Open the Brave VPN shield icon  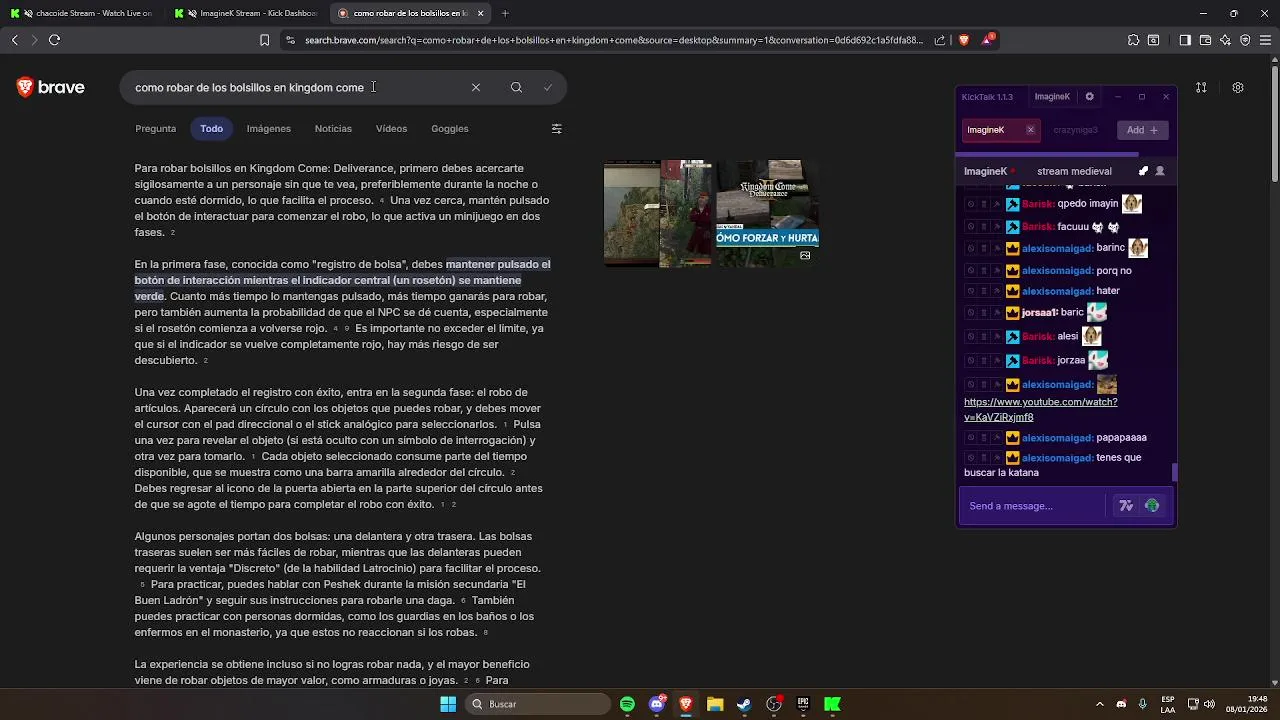(1245, 40)
